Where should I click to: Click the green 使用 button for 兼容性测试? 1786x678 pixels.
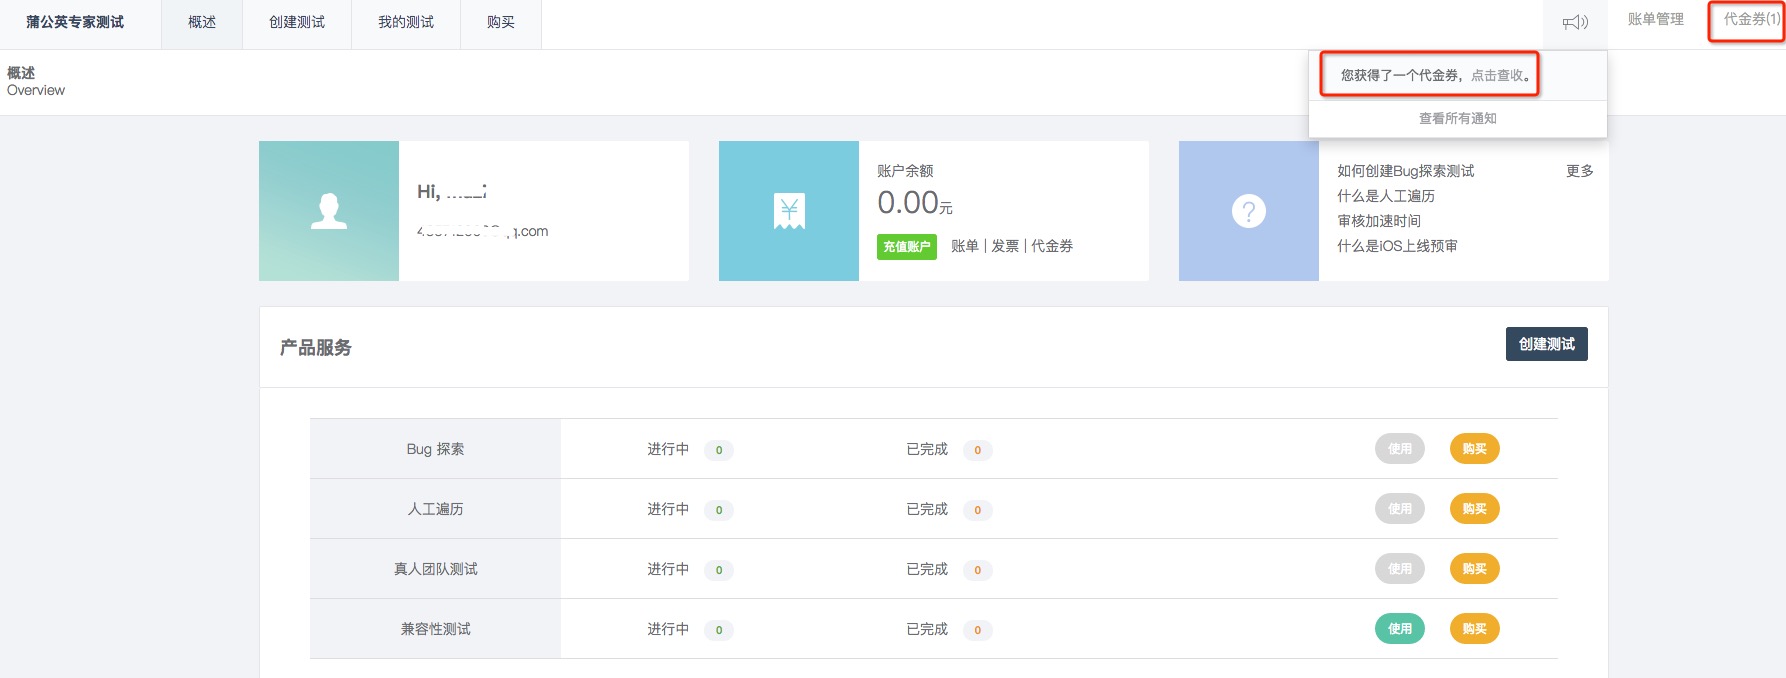[1400, 629]
